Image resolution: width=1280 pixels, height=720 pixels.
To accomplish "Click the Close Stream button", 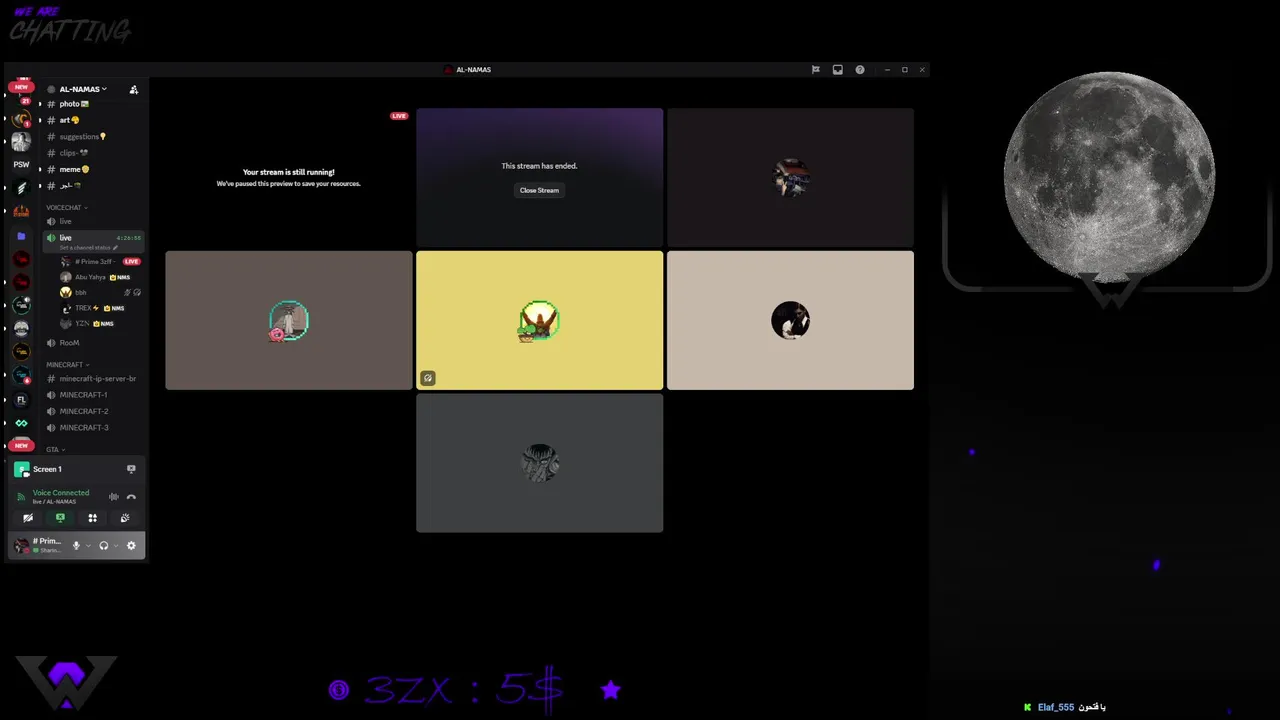I will [x=539, y=190].
